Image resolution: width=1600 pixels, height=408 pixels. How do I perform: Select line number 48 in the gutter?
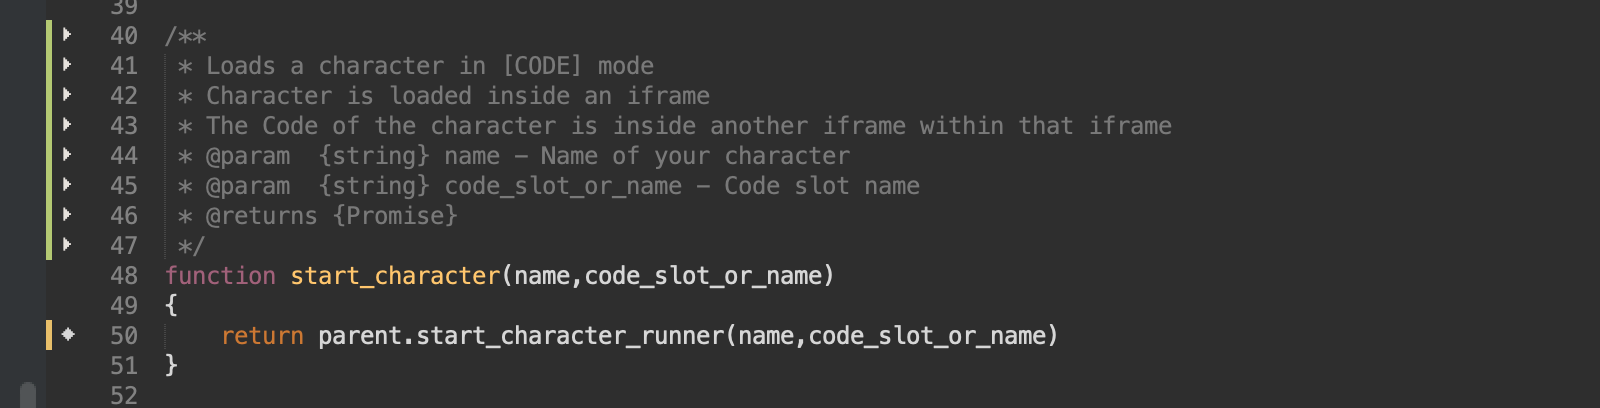(124, 276)
